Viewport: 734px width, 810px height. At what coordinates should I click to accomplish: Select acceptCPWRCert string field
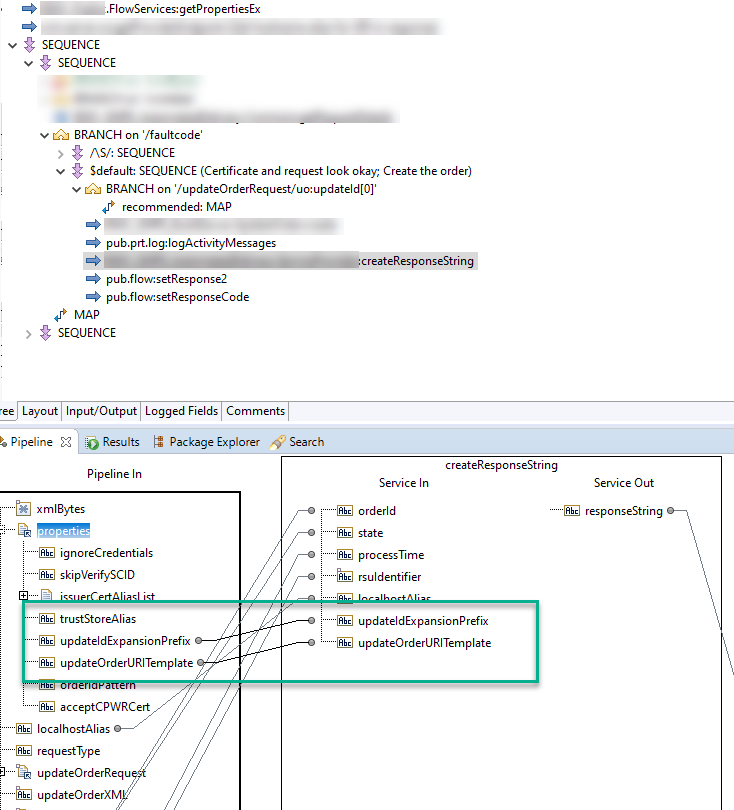(x=105, y=707)
